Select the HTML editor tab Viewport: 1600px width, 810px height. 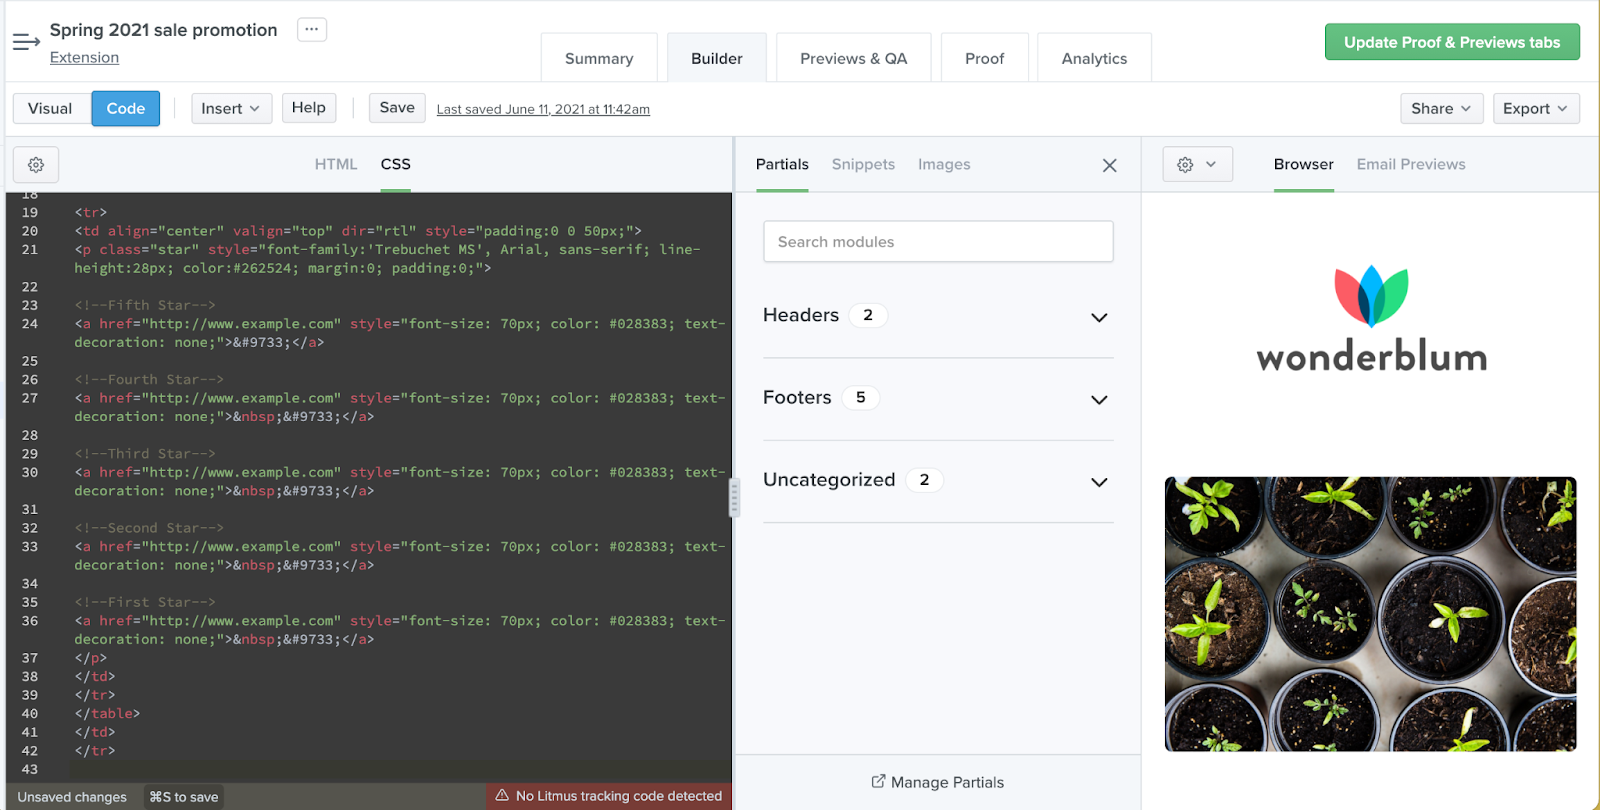pyautogui.click(x=336, y=165)
